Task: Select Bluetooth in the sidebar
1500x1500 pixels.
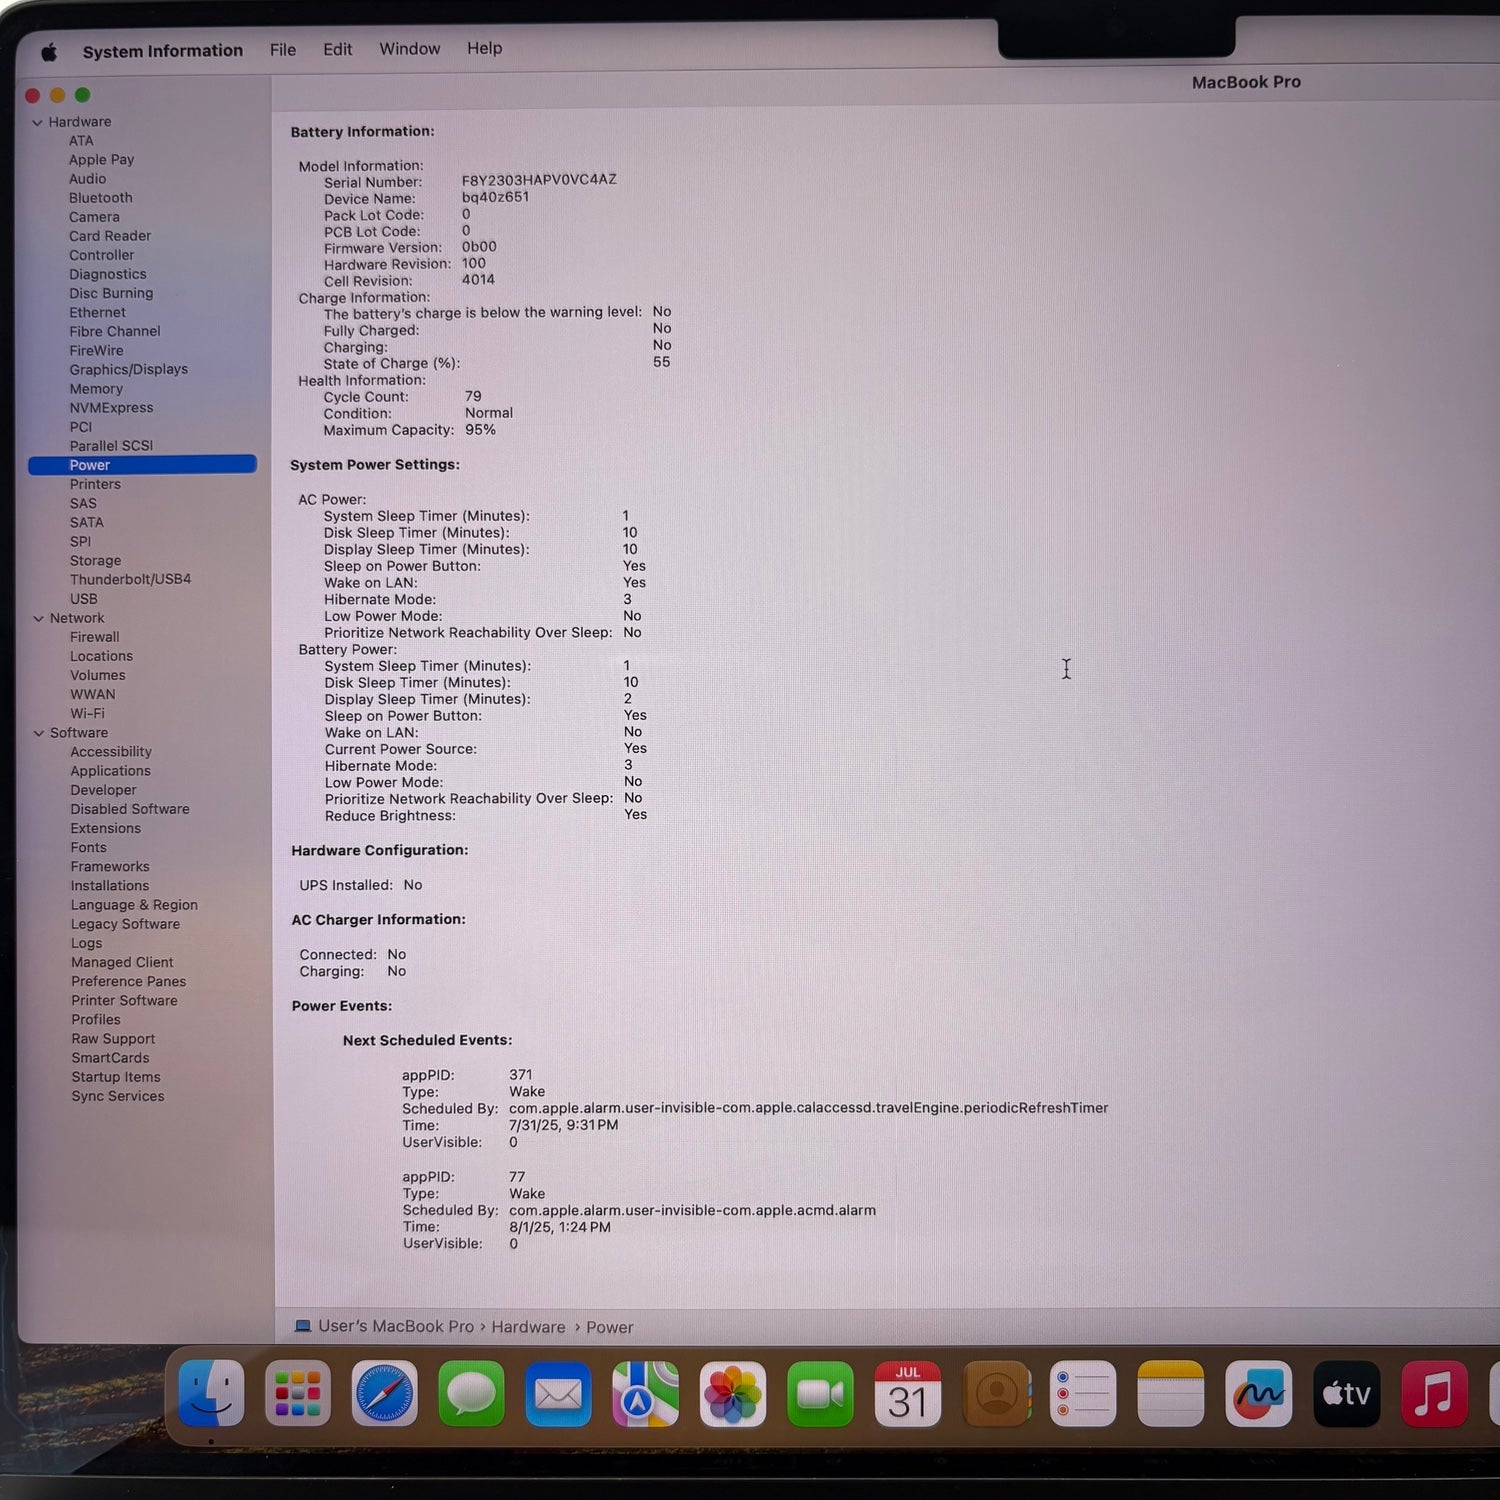Action: tap(100, 198)
